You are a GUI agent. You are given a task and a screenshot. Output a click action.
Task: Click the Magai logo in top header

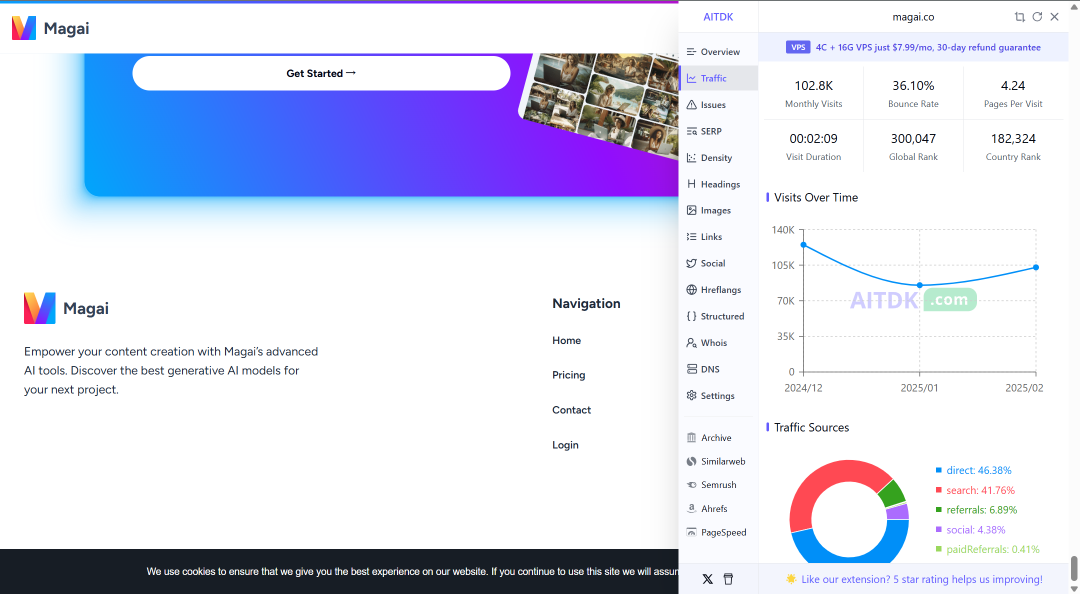click(x=50, y=28)
